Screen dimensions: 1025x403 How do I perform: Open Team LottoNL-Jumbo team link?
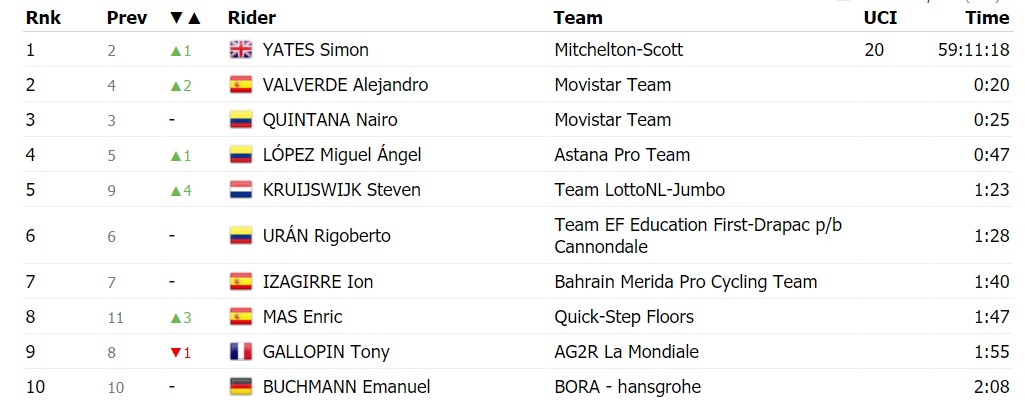[639, 190]
